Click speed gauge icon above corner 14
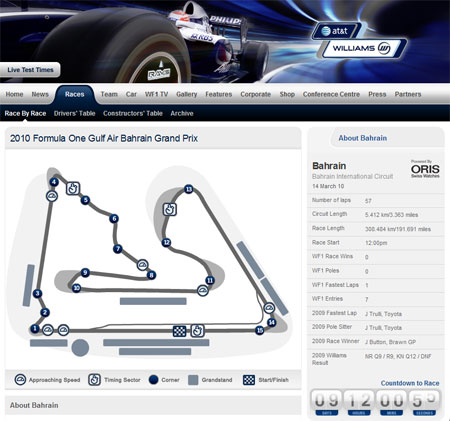450x421 pixels. tap(269, 308)
